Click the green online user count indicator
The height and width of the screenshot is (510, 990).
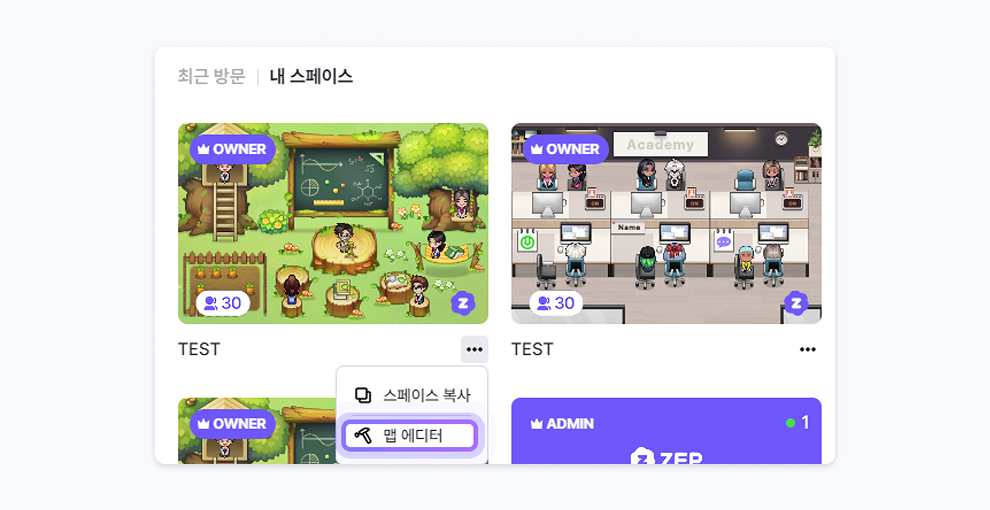(797, 423)
